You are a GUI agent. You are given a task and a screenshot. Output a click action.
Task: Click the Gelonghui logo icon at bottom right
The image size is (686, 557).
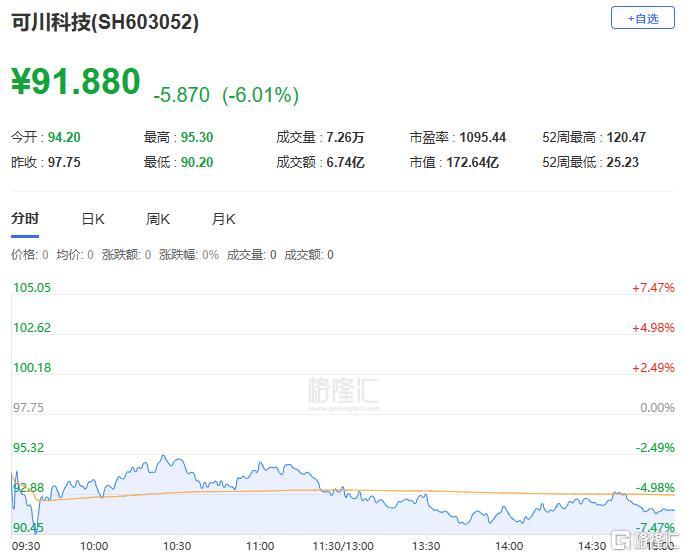click(621, 541)
